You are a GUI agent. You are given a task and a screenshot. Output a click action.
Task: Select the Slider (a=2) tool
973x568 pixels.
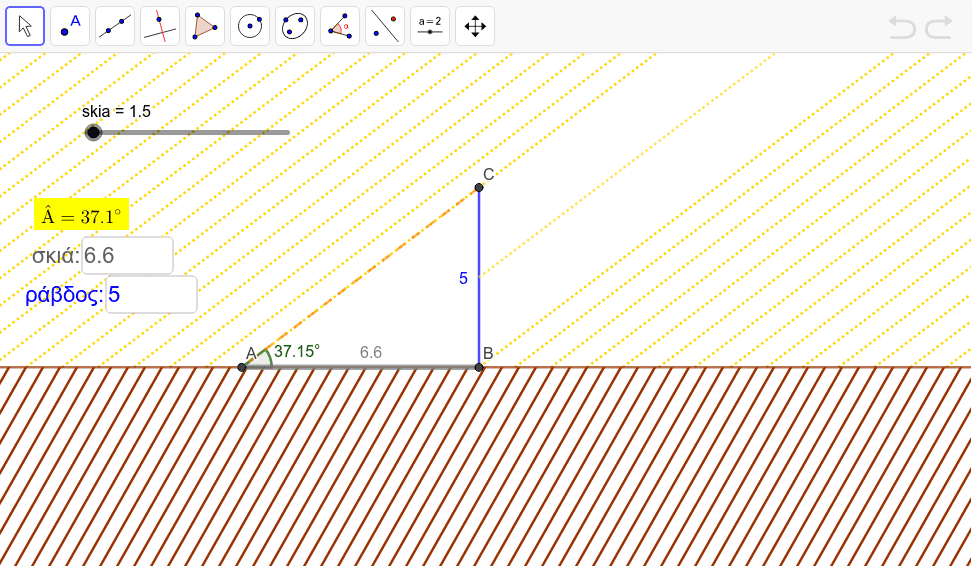430,26
